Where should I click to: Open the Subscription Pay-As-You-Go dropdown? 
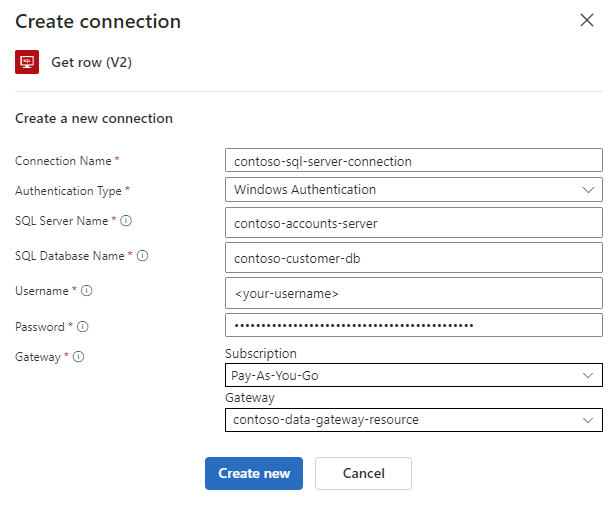(414, 375)
